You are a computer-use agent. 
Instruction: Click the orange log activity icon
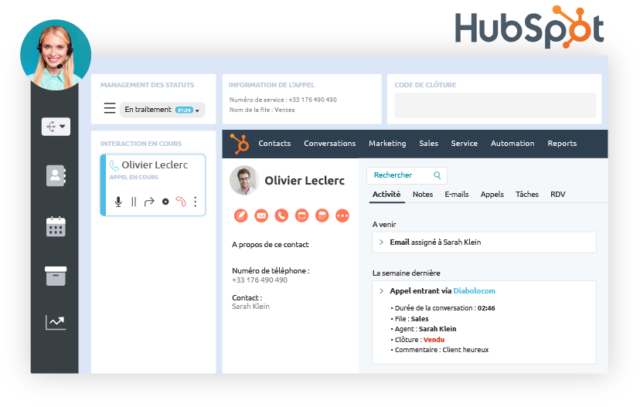tap(302, 216)
